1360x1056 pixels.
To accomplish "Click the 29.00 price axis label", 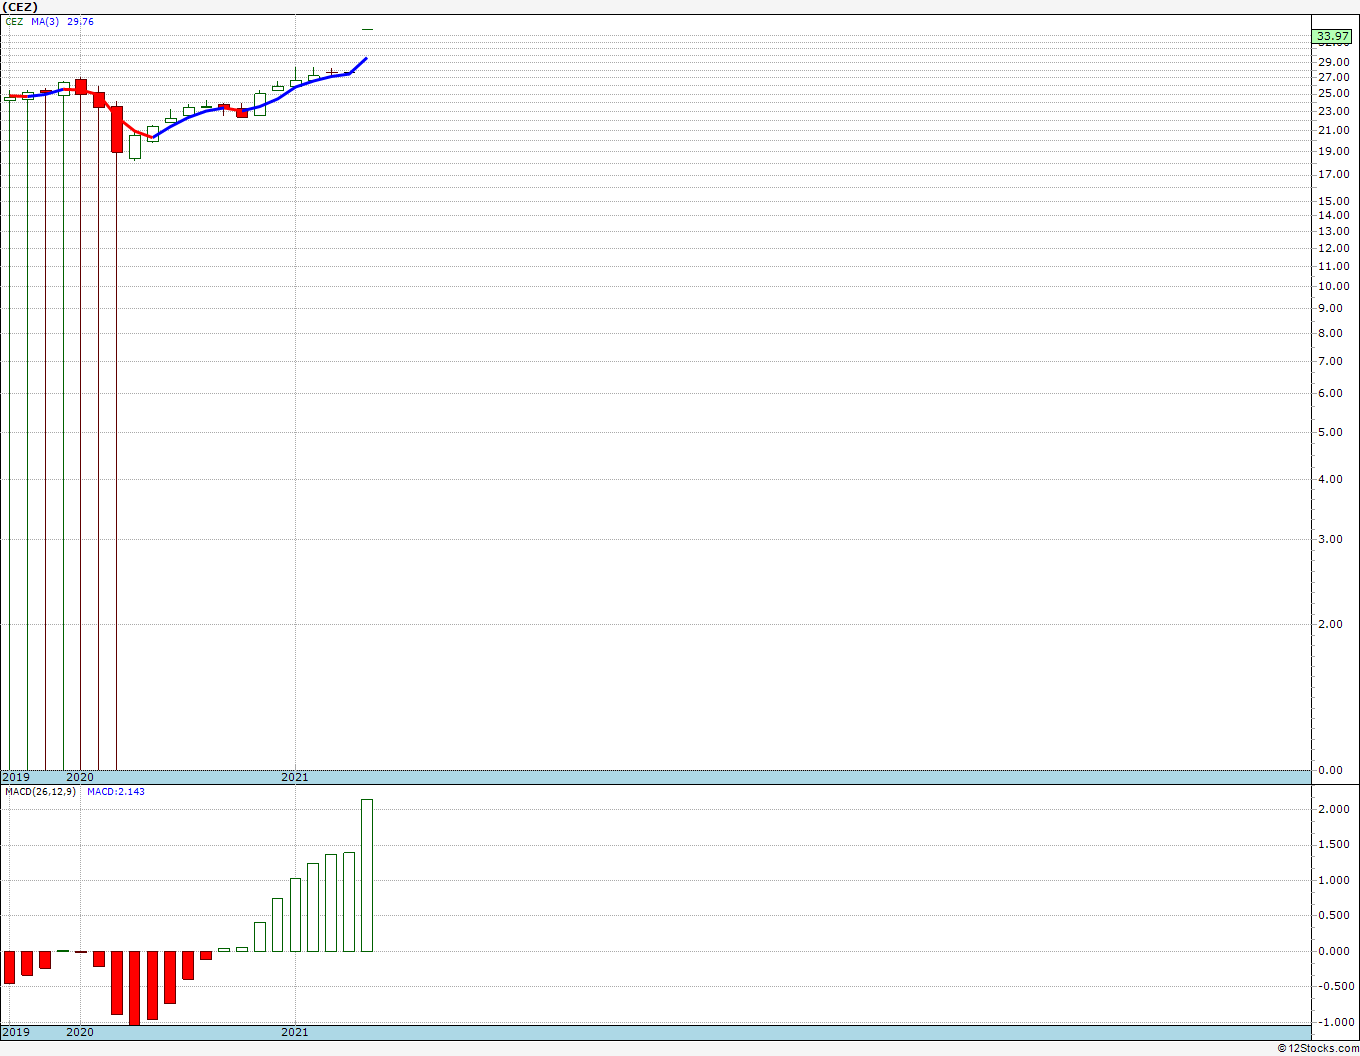I will (x=1334, y=62).
